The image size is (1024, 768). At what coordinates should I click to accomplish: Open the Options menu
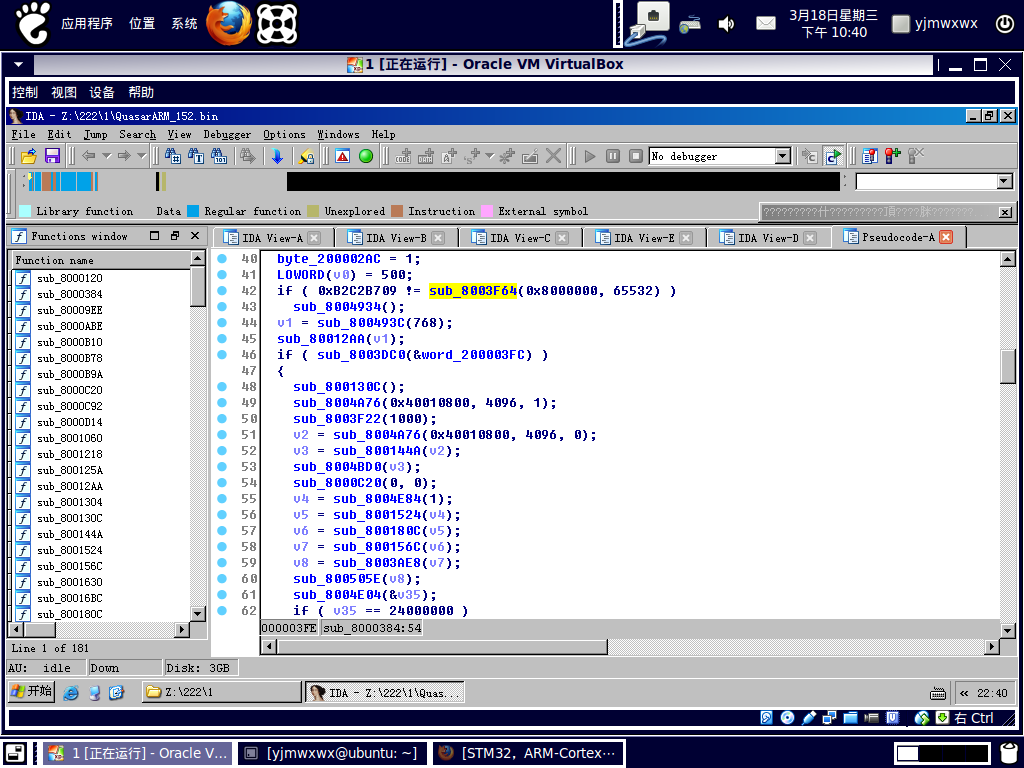(284, 135)
